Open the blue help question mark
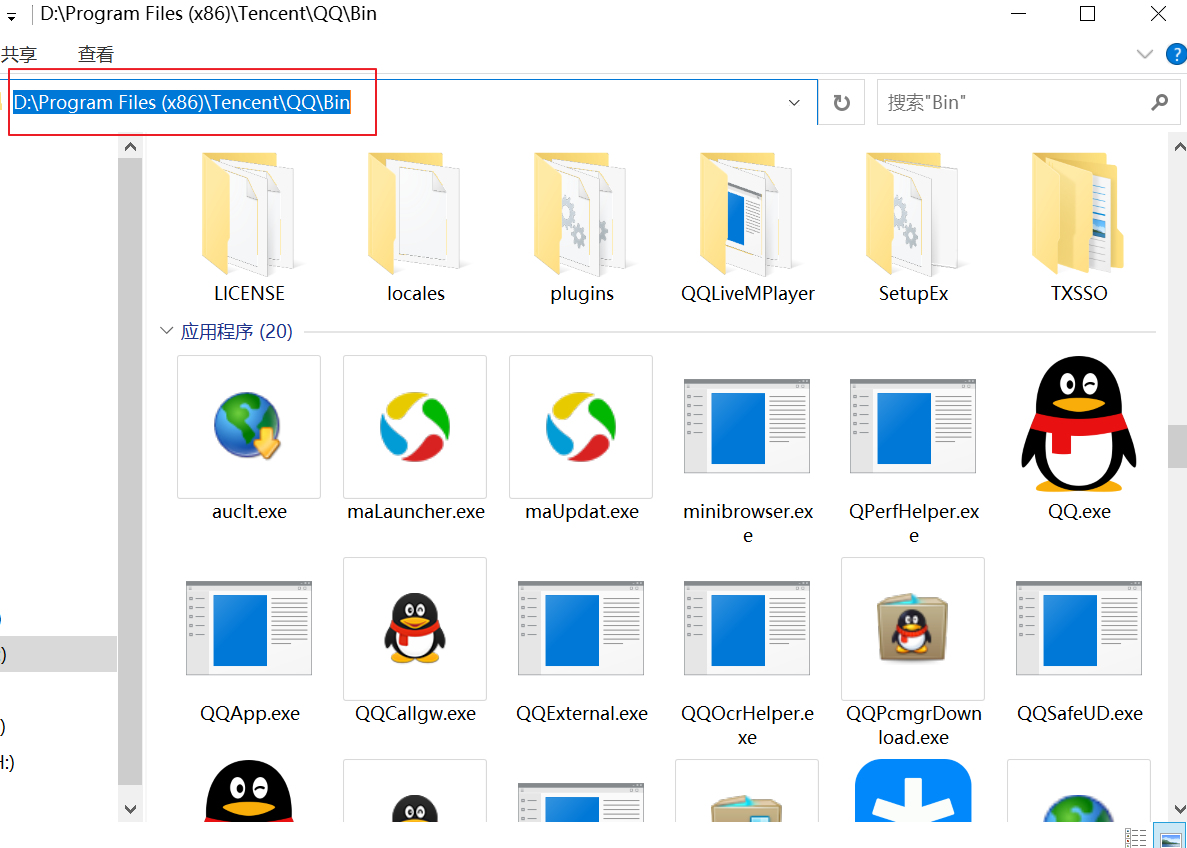This screenshot has height=848, width=1187. click(x=1176, y=54)
